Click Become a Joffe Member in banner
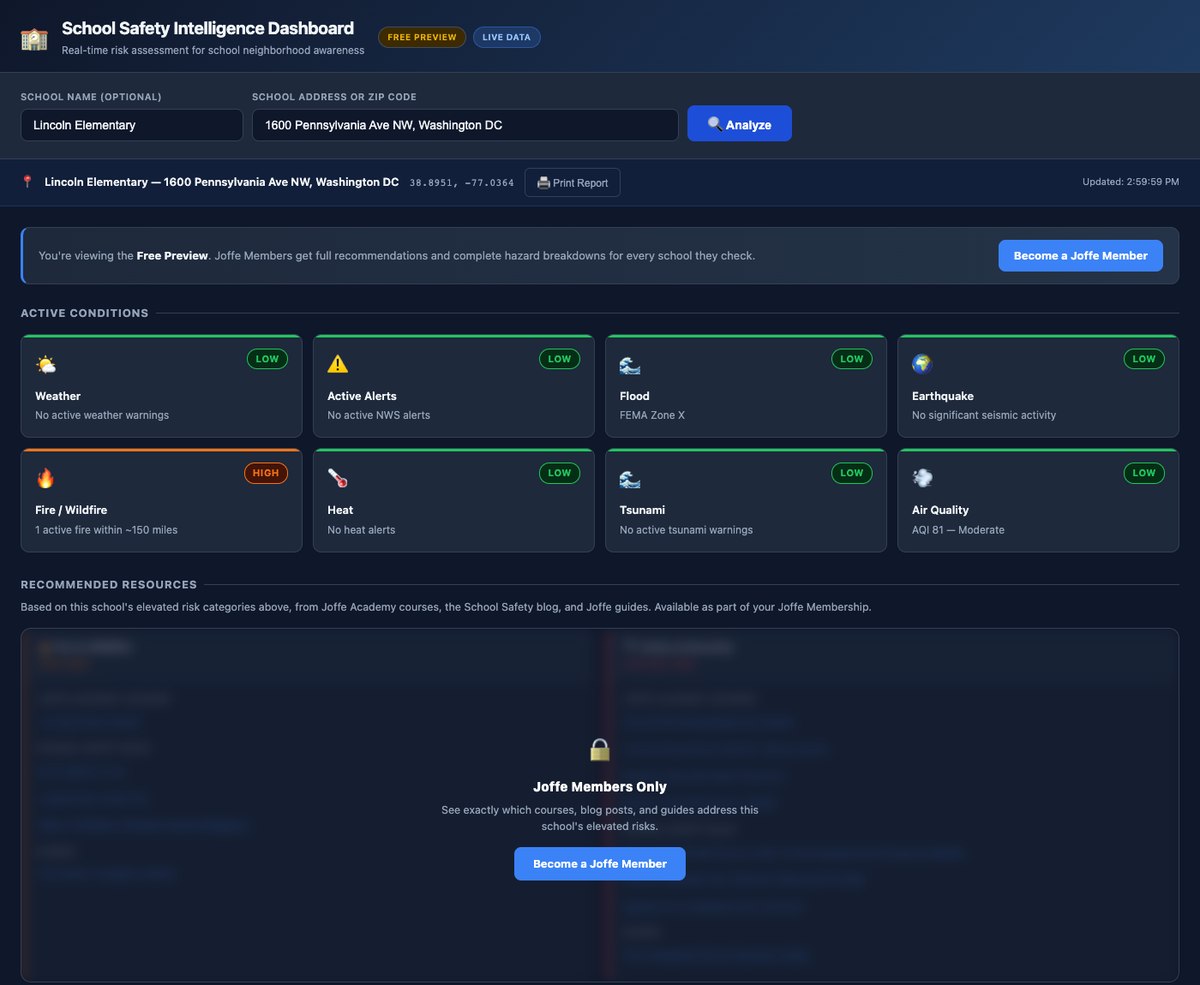 click(x=1081, y=256)
